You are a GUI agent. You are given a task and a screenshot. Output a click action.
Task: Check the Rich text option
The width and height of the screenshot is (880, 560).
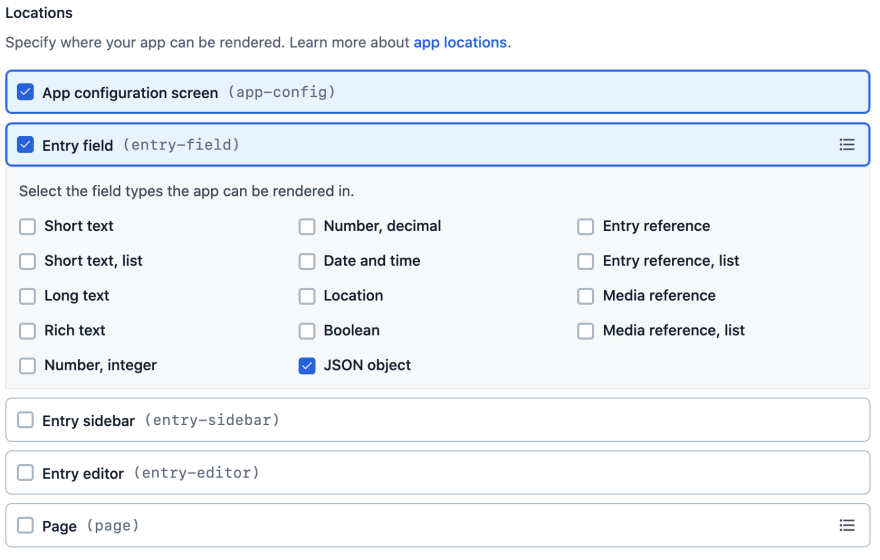click(x=28, y=331)
